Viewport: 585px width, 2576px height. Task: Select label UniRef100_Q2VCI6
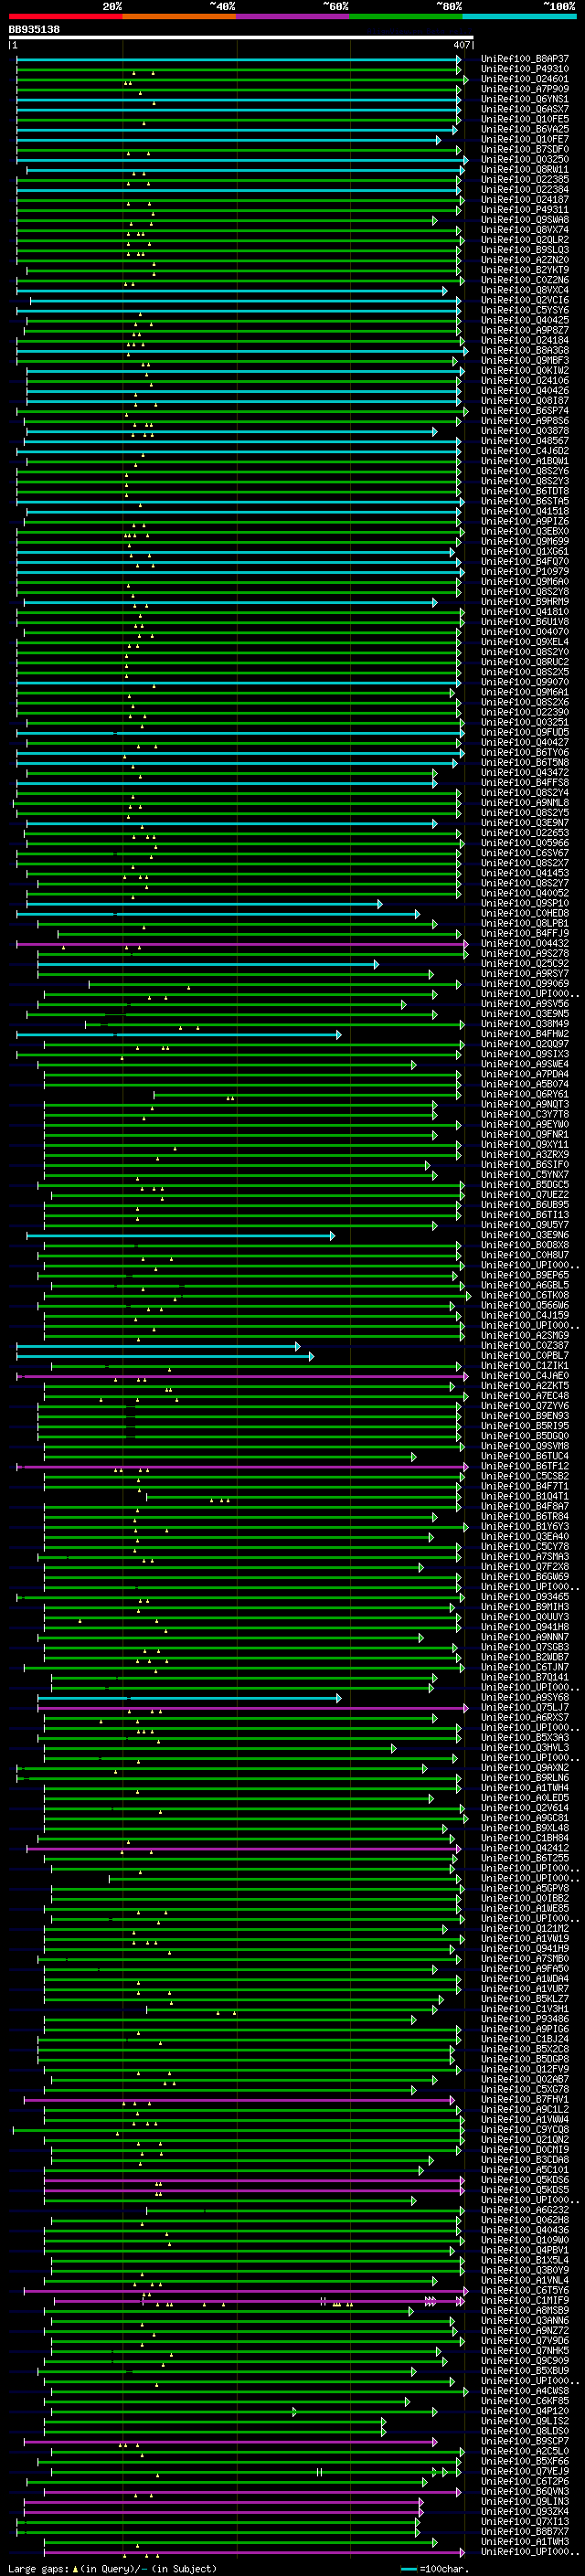point(525,300)
